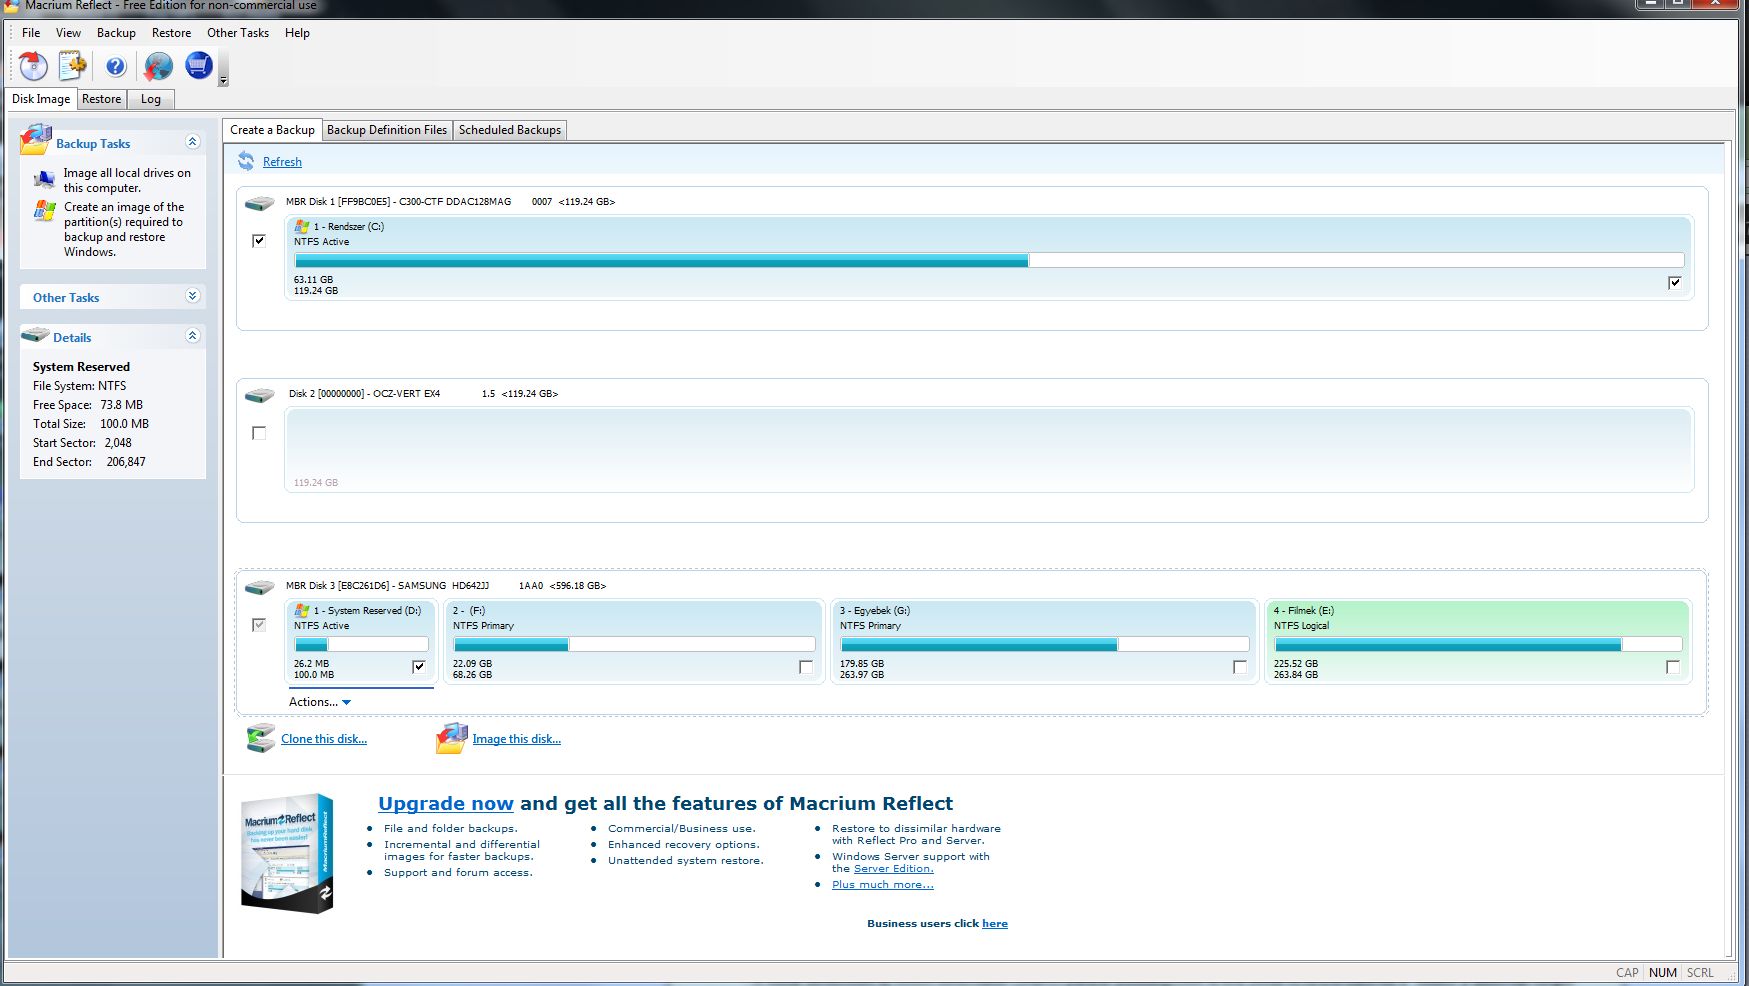1749x986 pixels.
Task: Click the business users 'here' link
Action: pyautogui.click(x=995, y=924)
